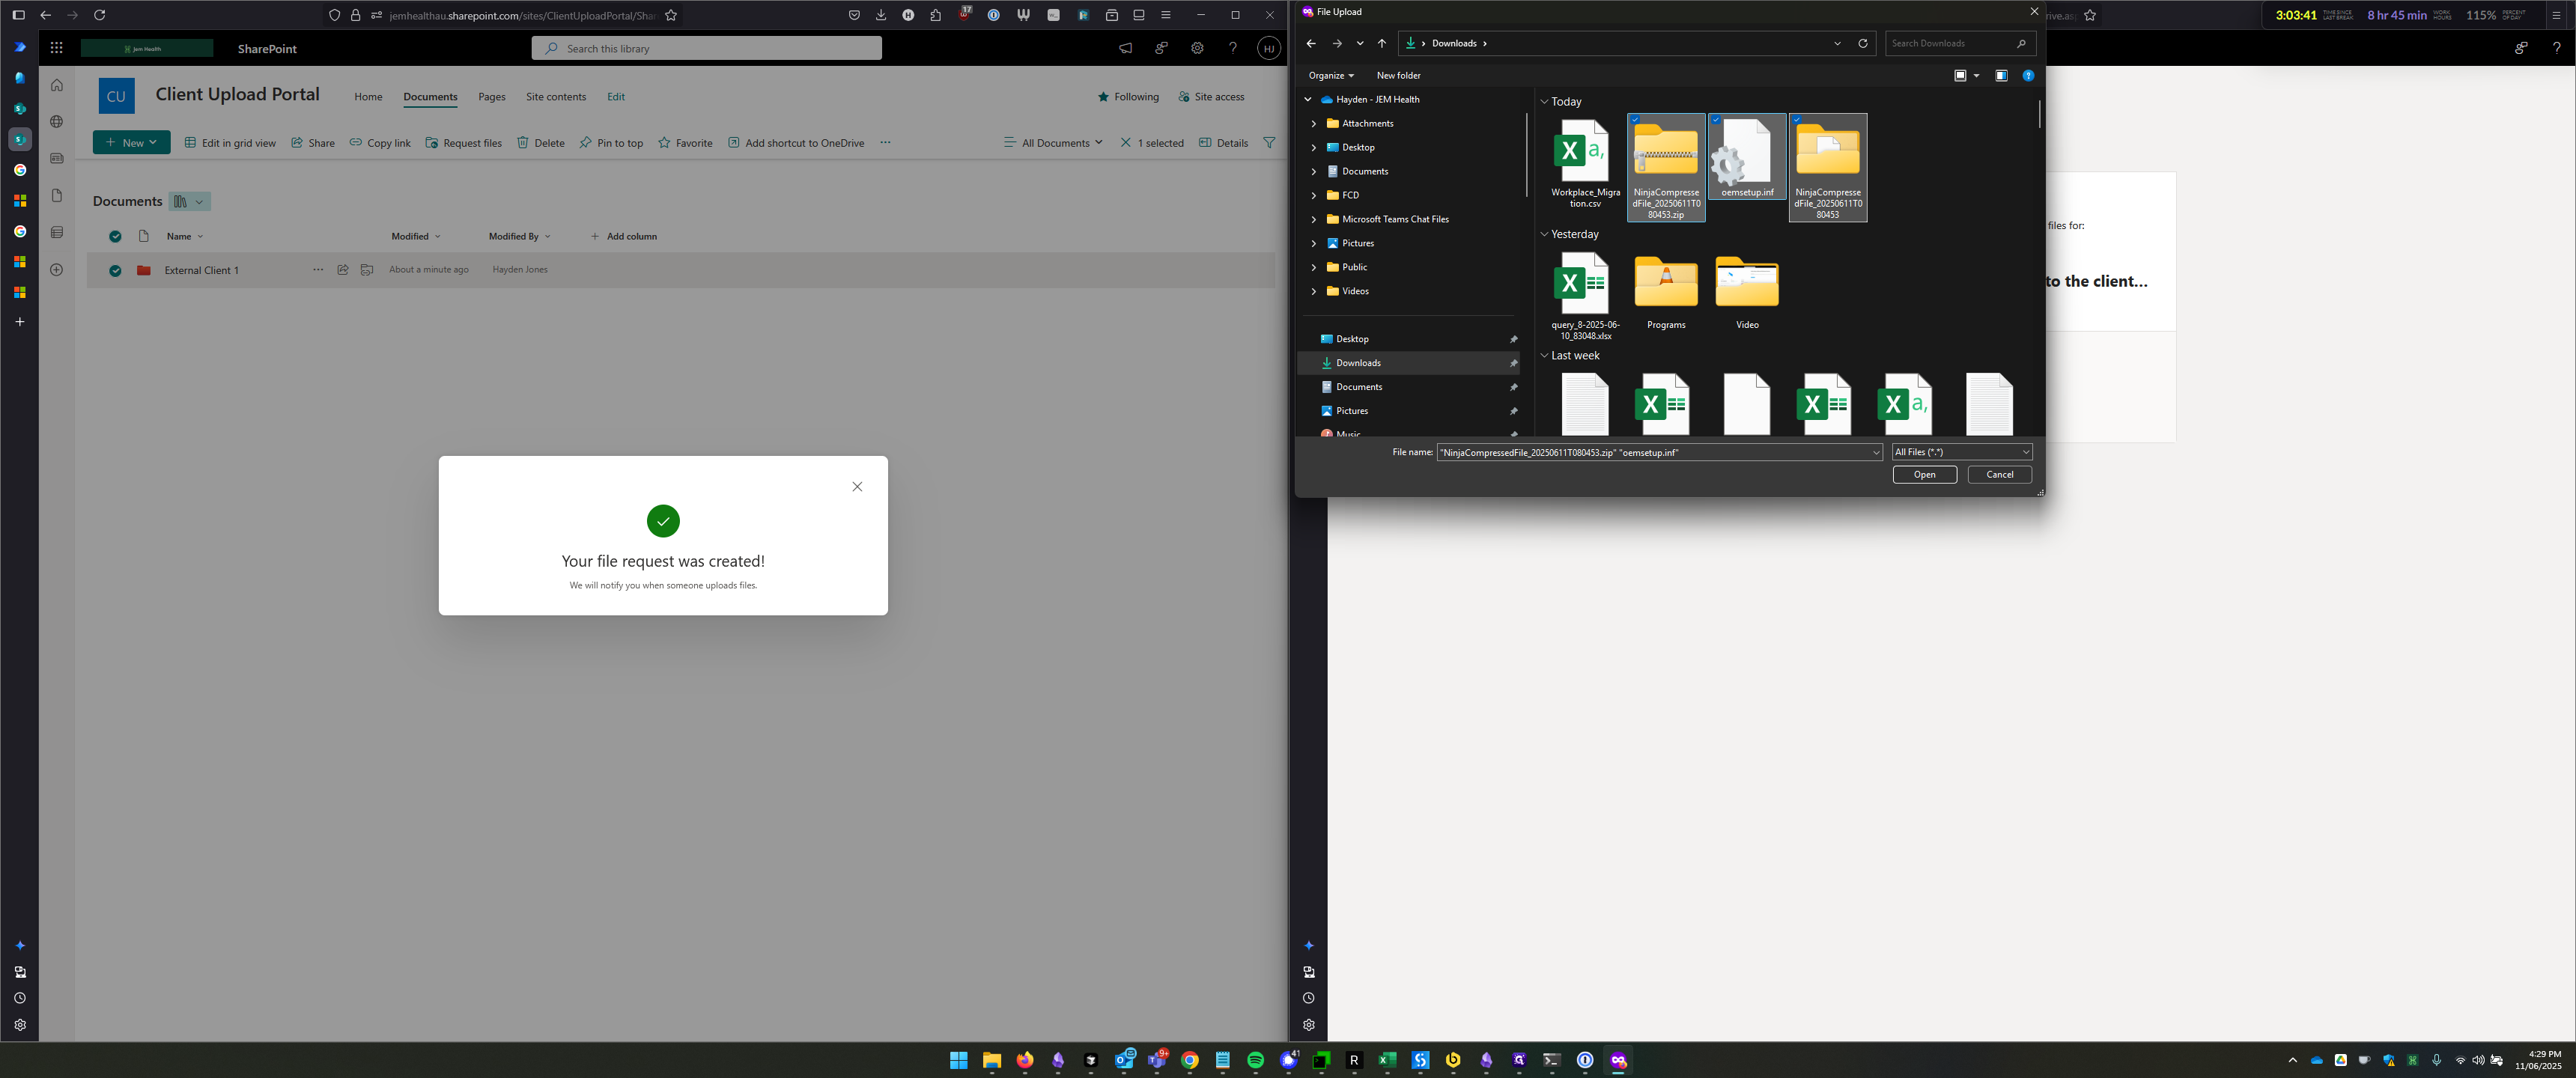
Task: Expand the Attachments folder in tree
Action: (1314, 124)
